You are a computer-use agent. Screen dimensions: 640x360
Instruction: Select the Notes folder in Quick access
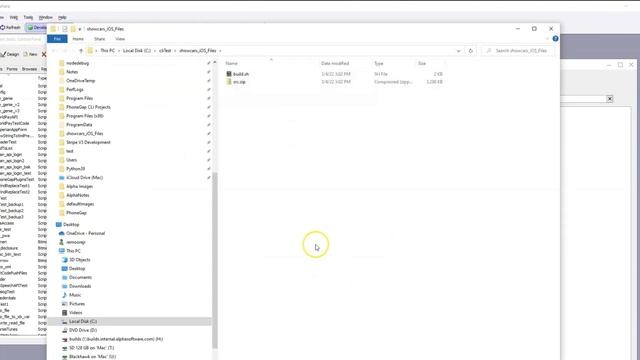point(72,72)
